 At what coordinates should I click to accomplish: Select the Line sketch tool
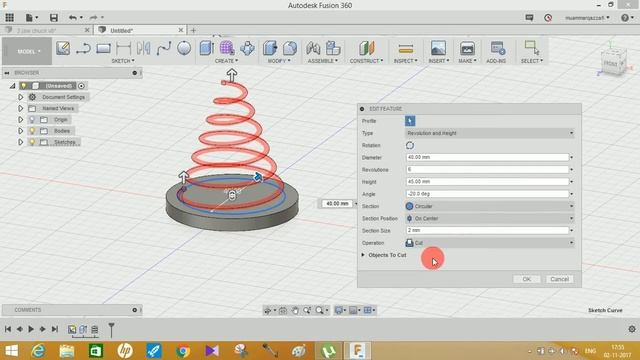(x=83, y=49)
